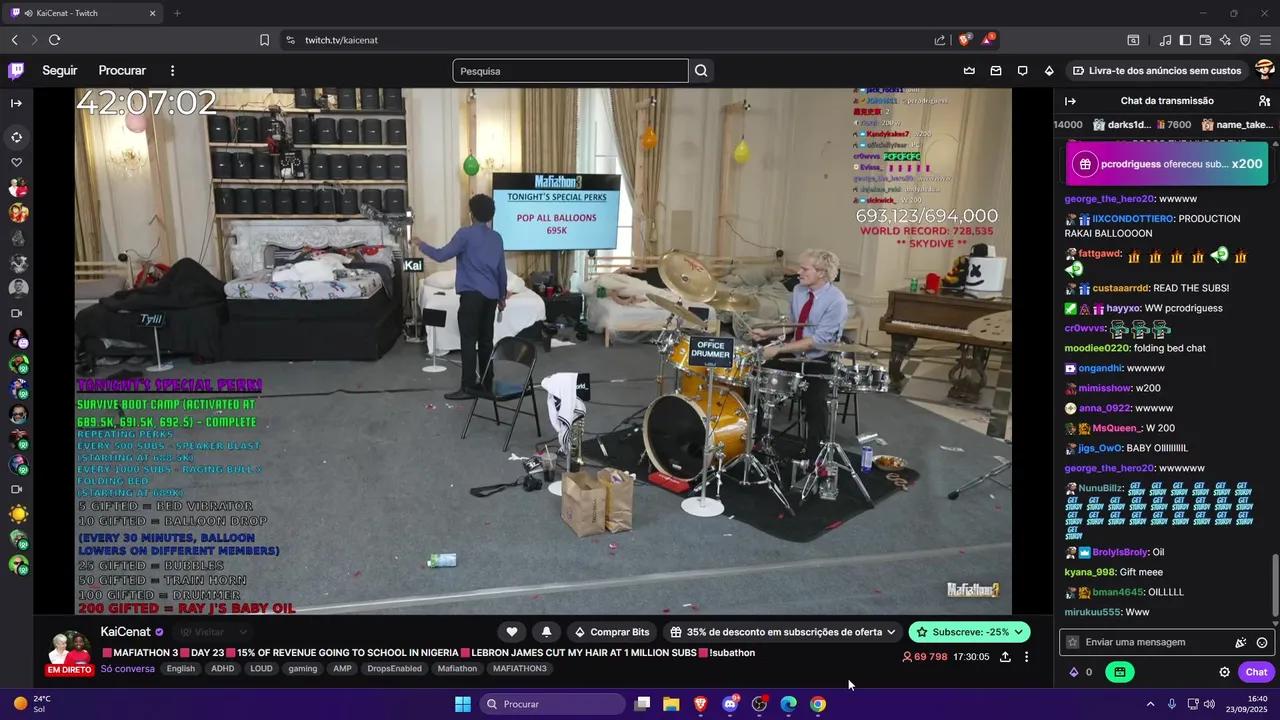Open the Brave hamburger main menu
This screenshot has width=1280, height=720.
coord(1265,40)
